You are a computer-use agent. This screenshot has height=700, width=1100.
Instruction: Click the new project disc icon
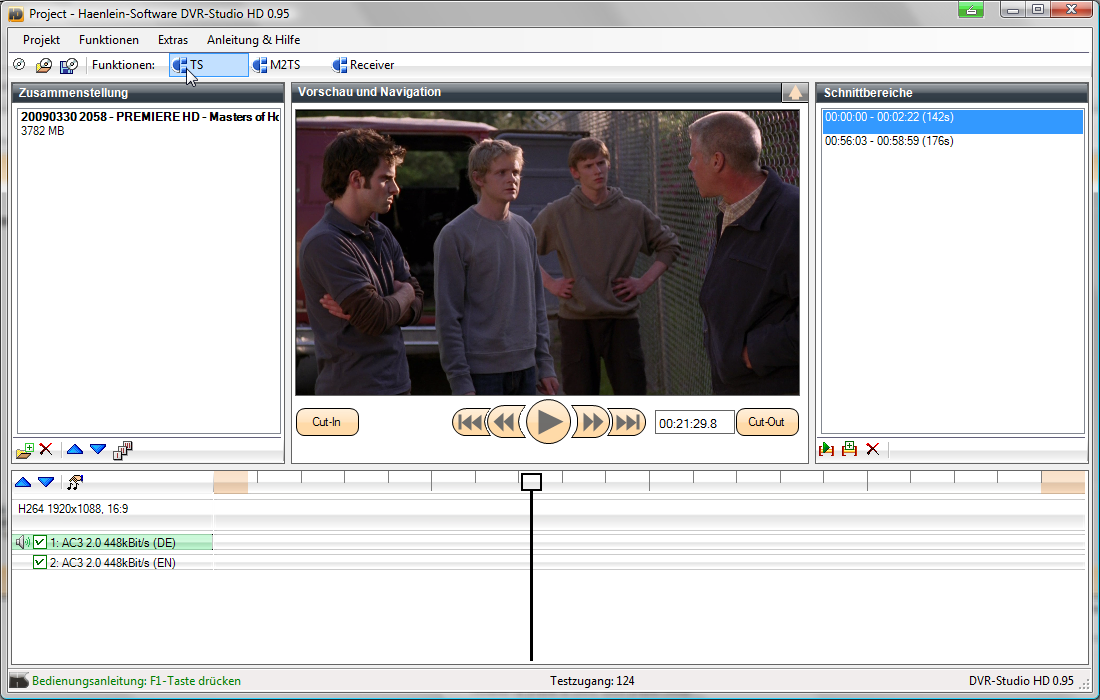tap(20, 65)
